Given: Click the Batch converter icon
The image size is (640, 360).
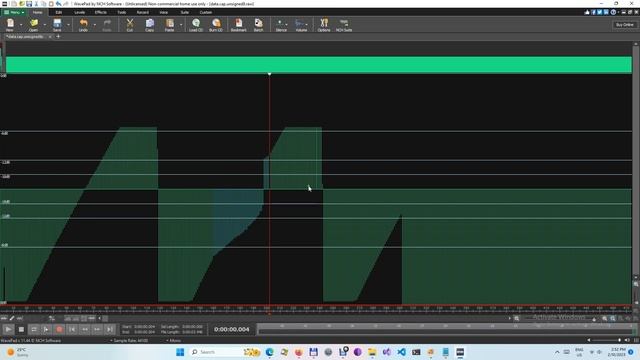Looking at the screenshot, I should [258, 24].
